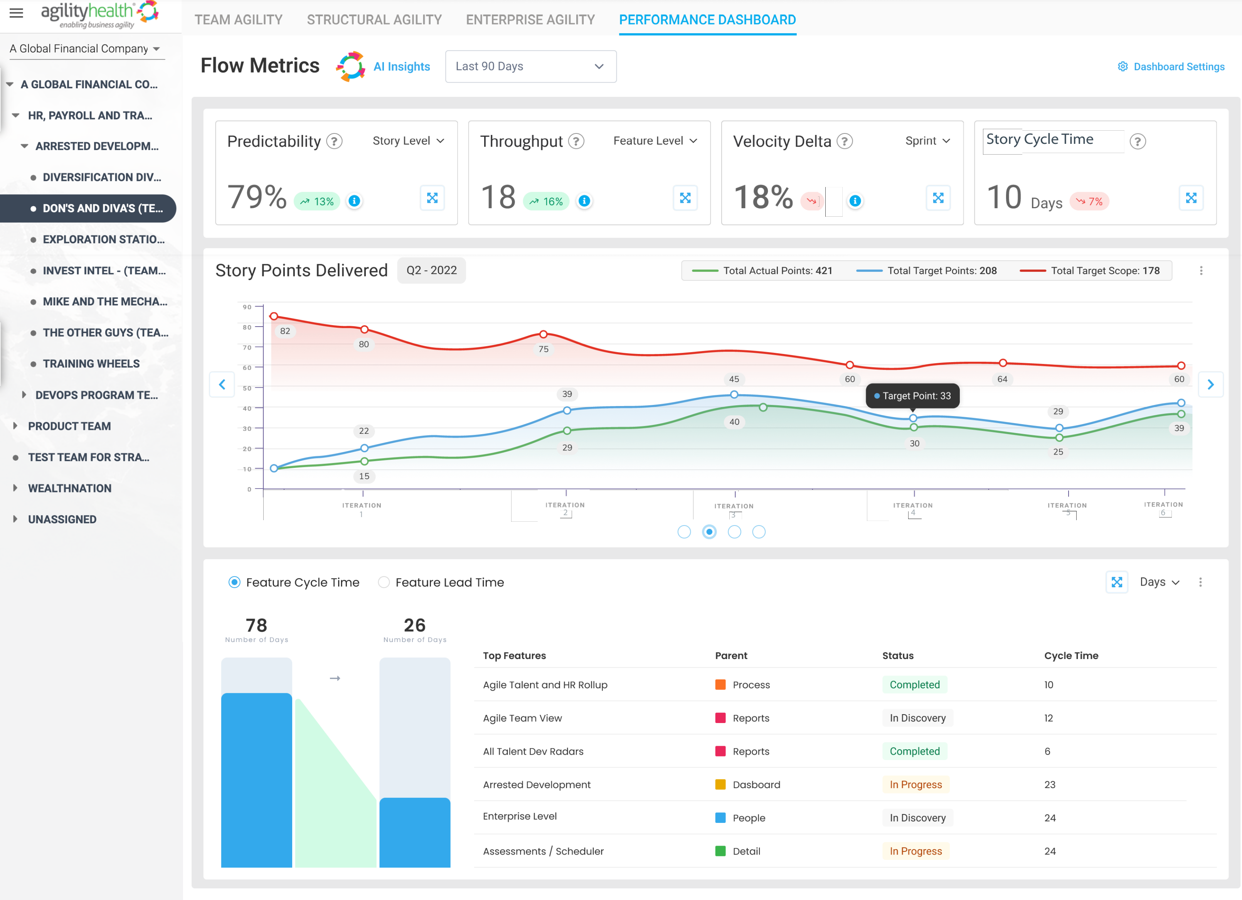
Task: Expand the Predictability card to fullscreen
Action: tap(432, 197)
